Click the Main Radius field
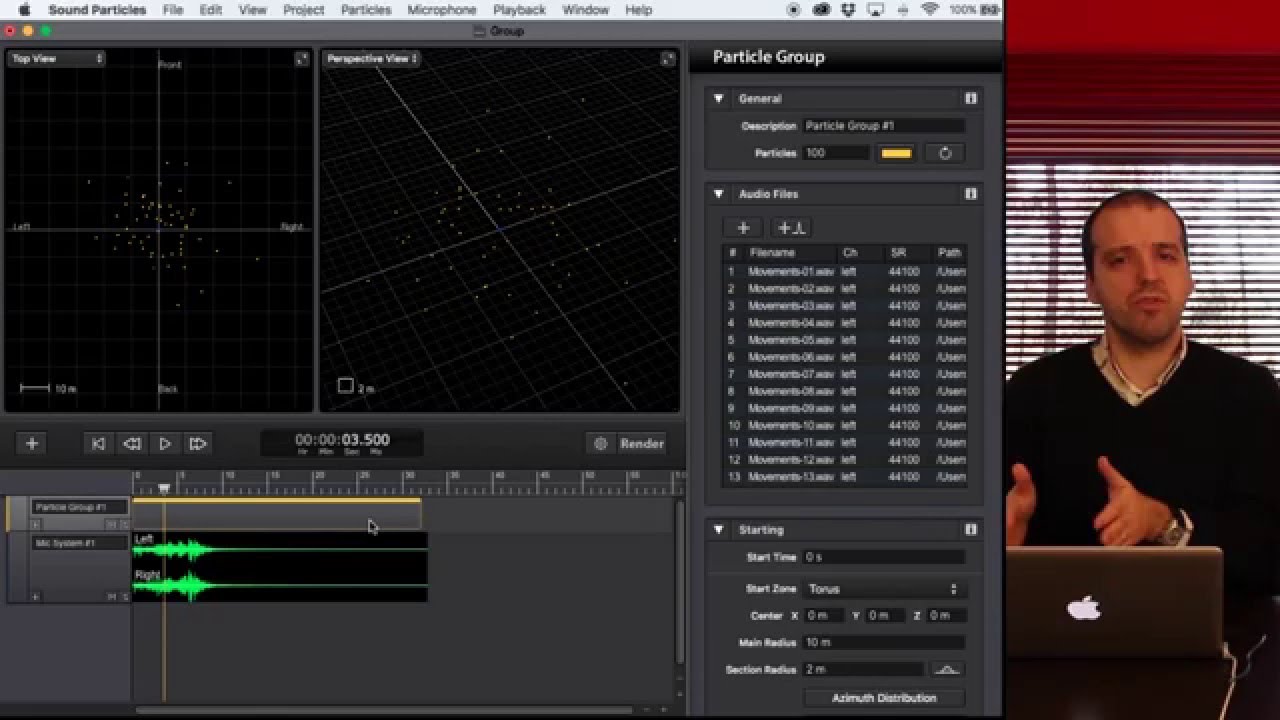 click(884, 642)
